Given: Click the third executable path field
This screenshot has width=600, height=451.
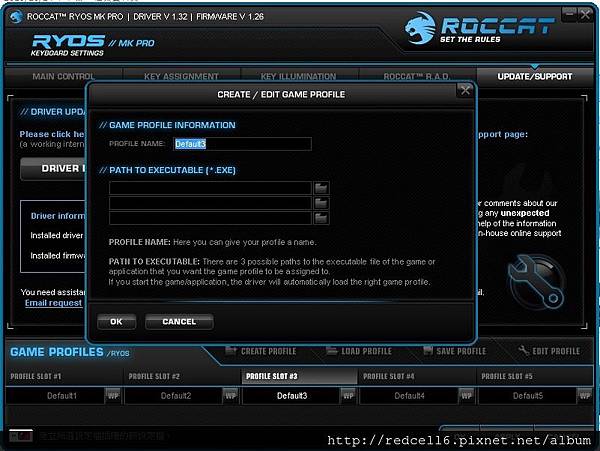Looking at the screenshot, I should tap(210, 218).
